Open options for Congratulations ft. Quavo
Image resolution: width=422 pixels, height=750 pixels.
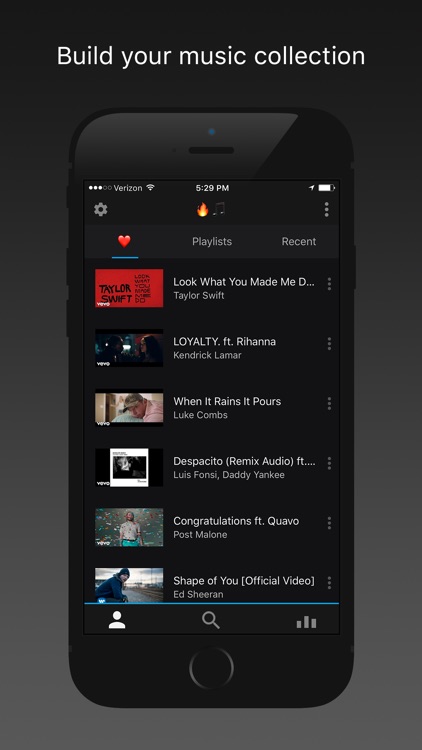(x=329, y=523)
